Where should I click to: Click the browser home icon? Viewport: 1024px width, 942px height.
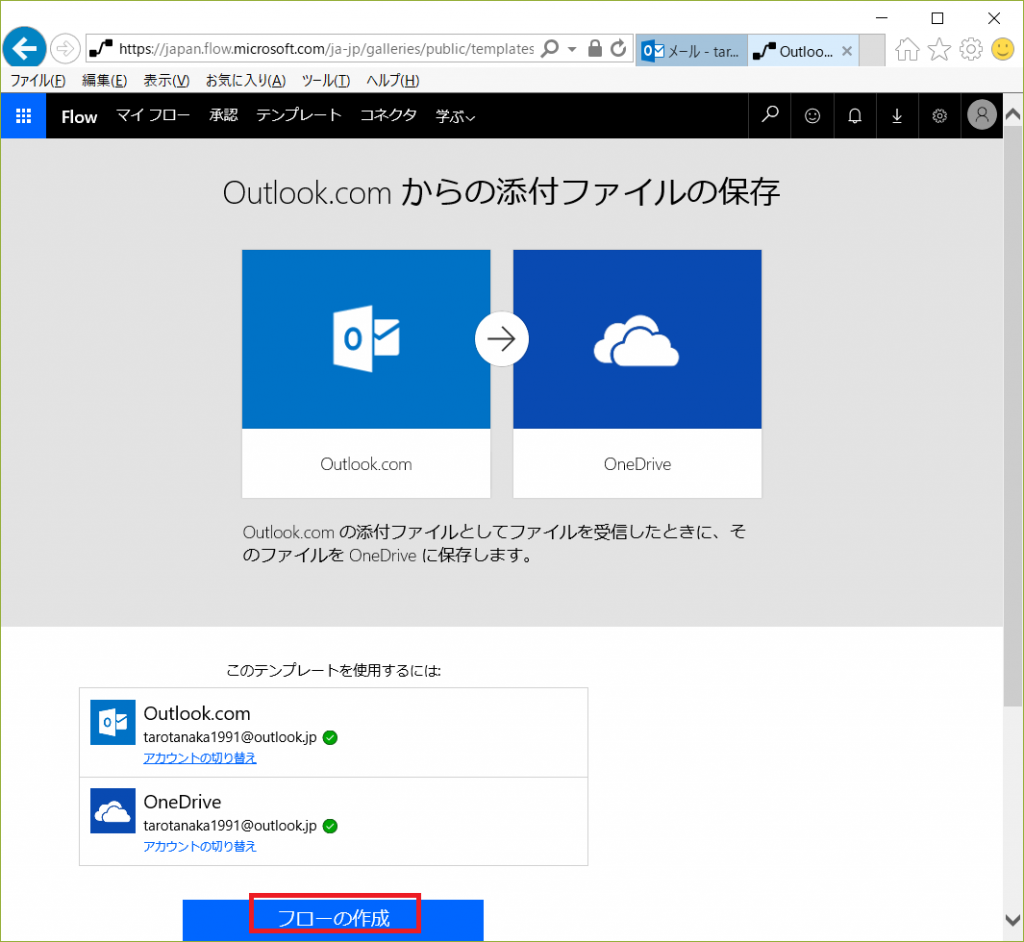tap(907, 49)
